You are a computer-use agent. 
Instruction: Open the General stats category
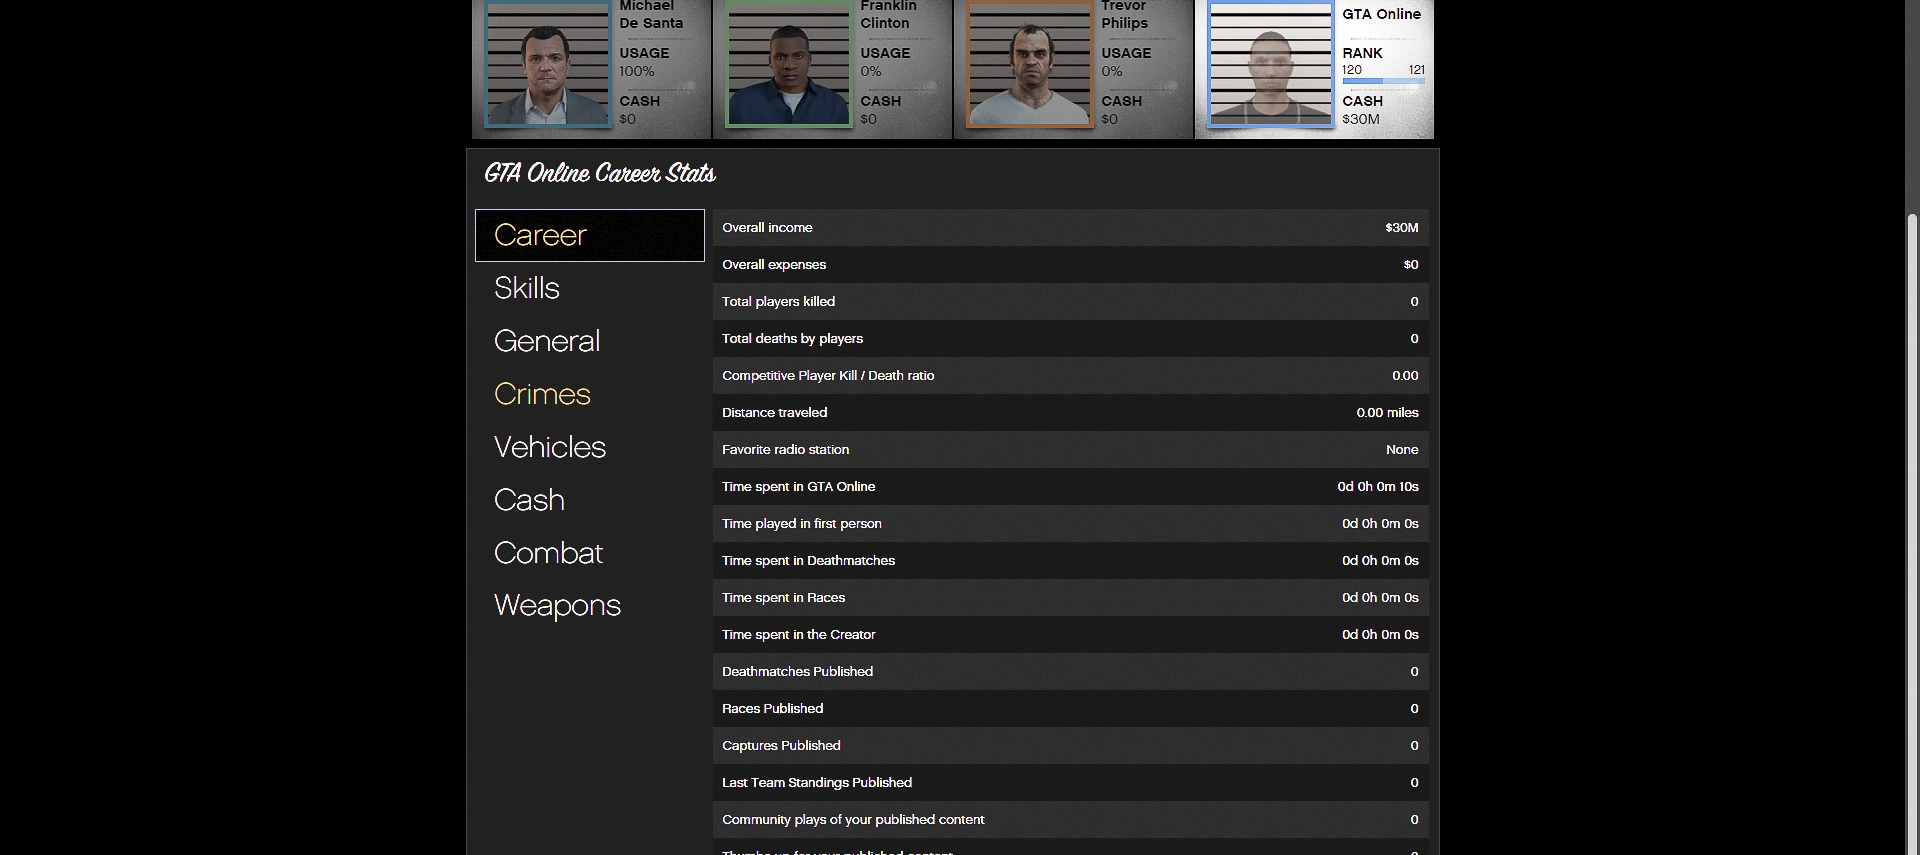[x=547, y=341]
